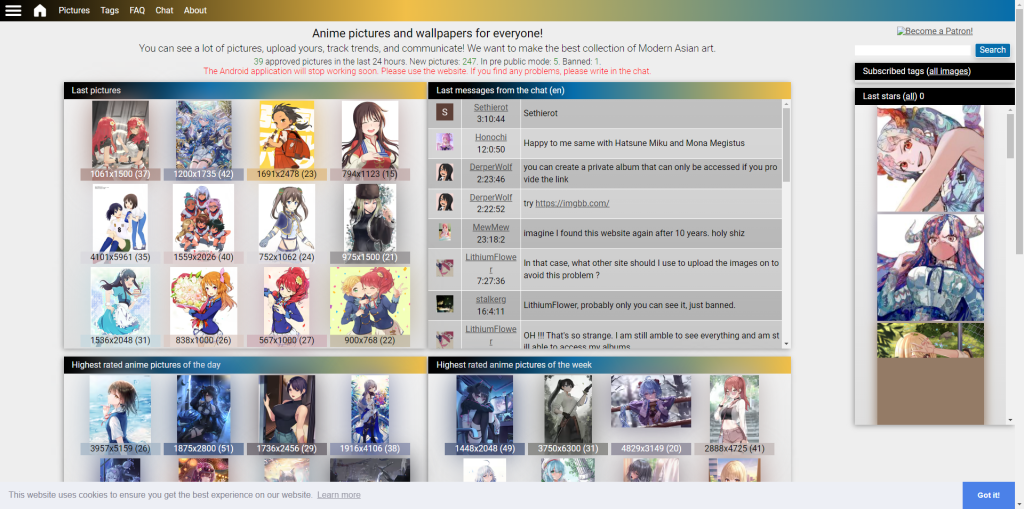The height and width of the screenshot is (509, 1024).
Task: Click Got it! on the cookie banner
Action: (x=988, y=495)
